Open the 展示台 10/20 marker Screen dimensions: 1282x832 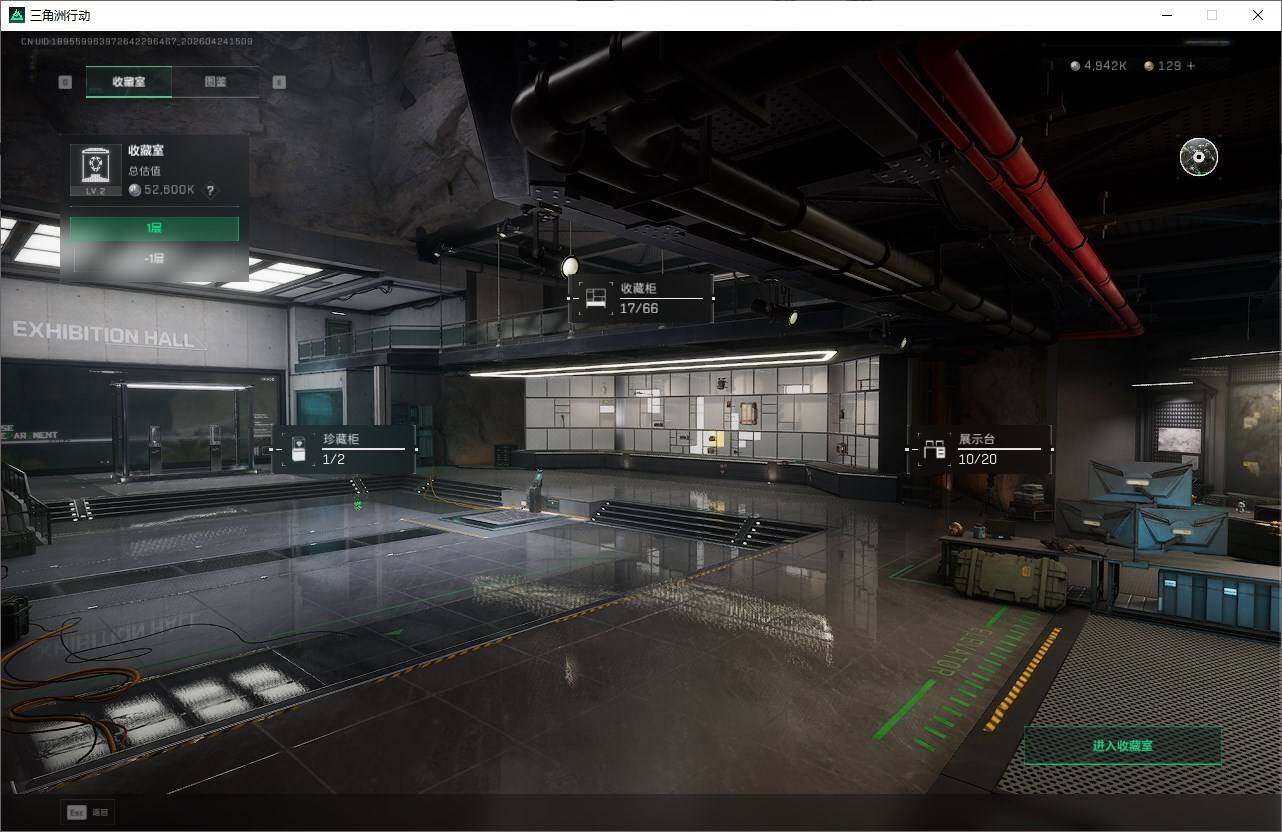[x=980, y=449]
